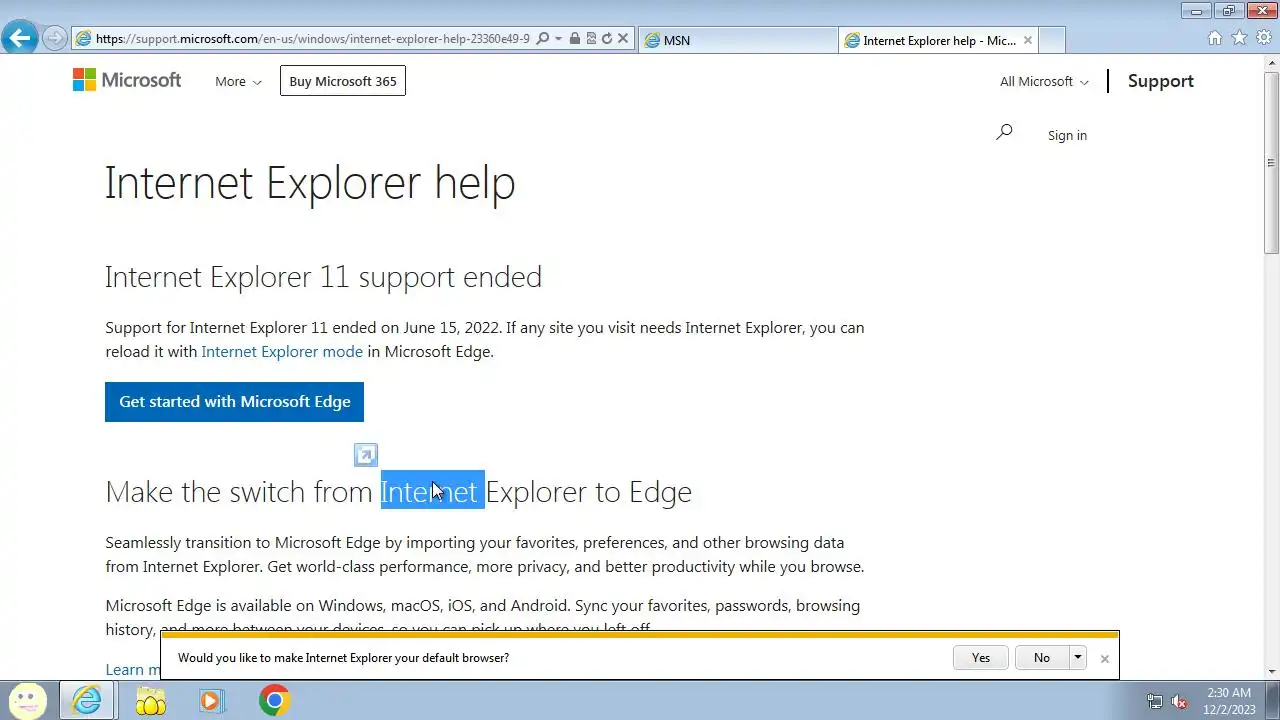The width and height of the screenshot is (1280, 720).
Task: Stop loading with the address bar X
Action: 623,39
